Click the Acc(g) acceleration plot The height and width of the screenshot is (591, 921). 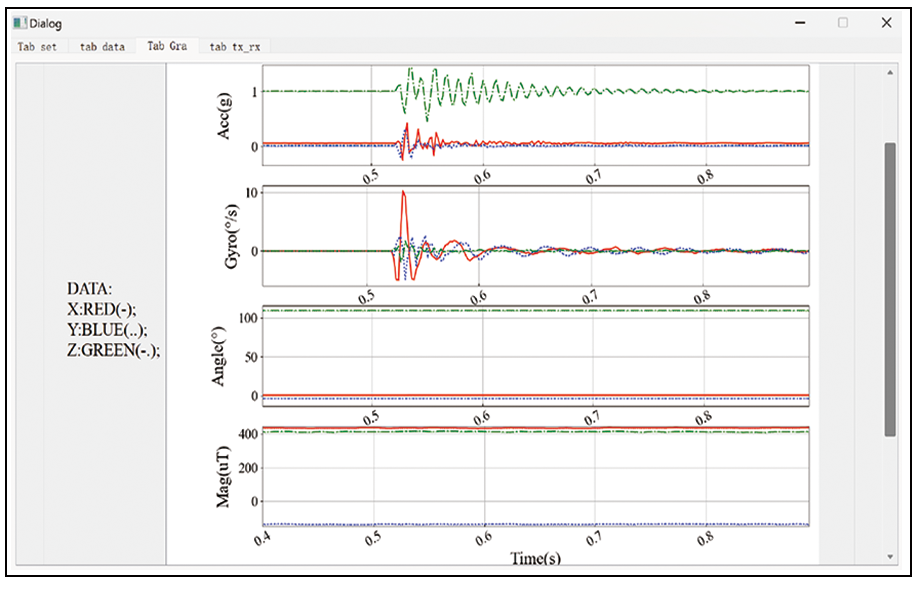[536, 115]
